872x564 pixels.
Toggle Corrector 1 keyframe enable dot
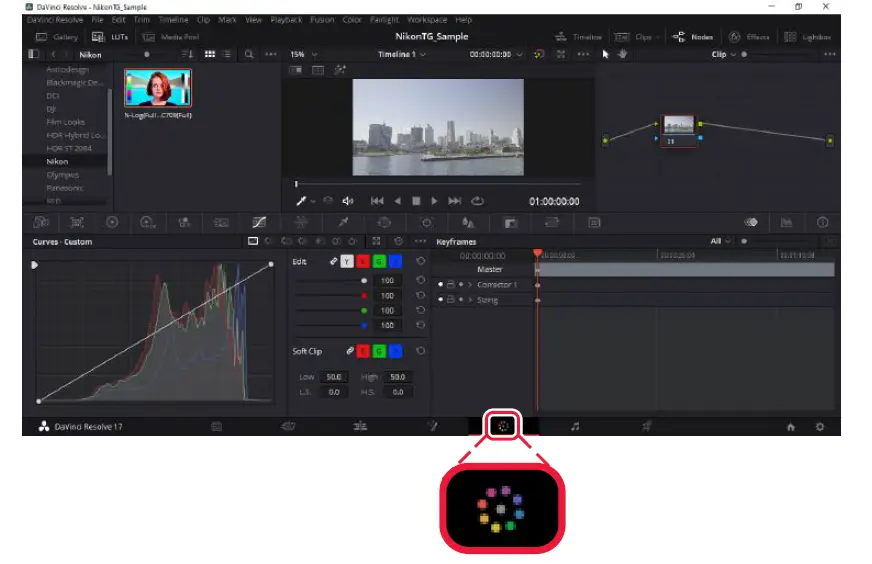pyautogui.click(x=440, y=285)
